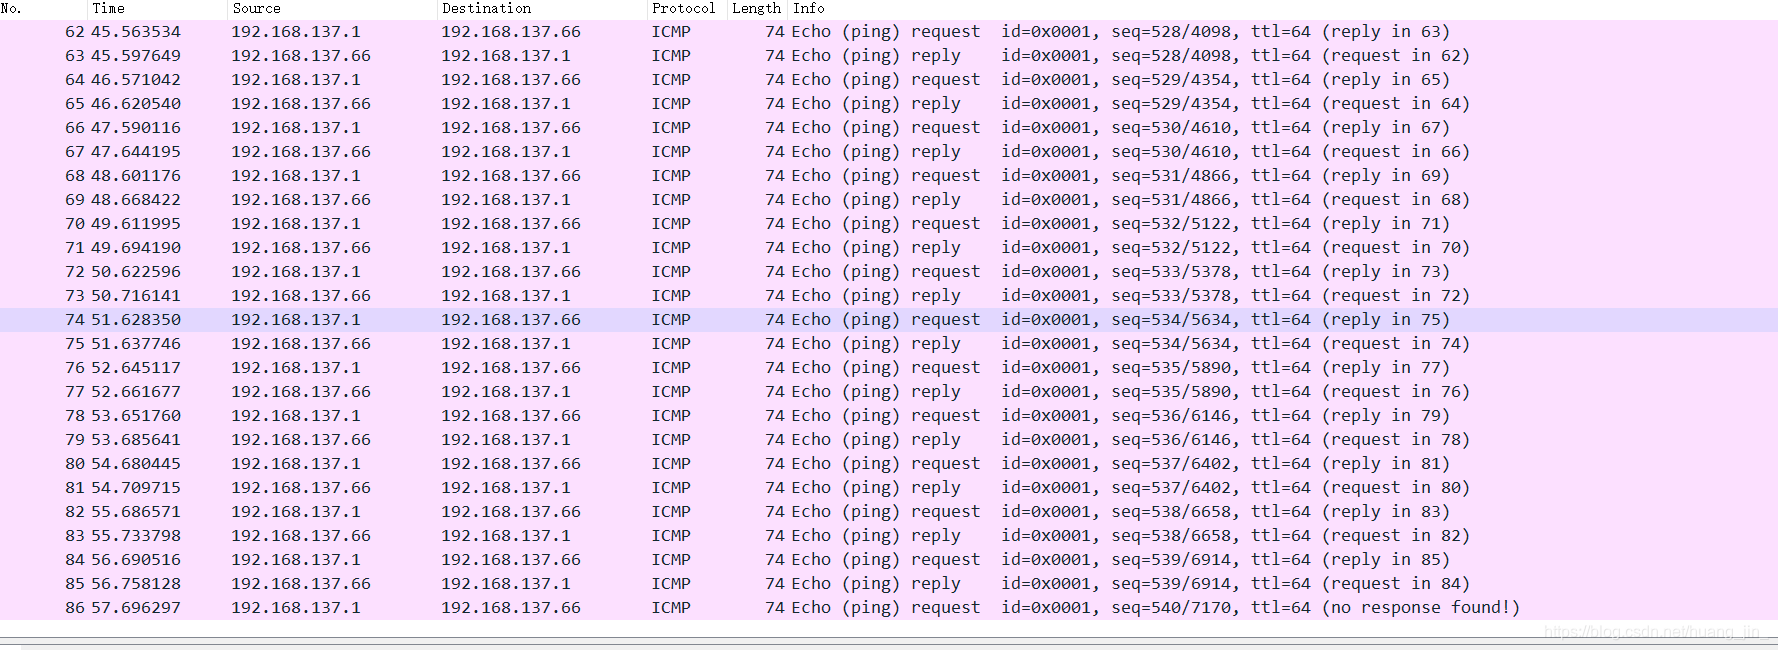The width and height of the screenshot is (1778, 650).
Task: Click source 192.168.137.66 in packet 79
Action: click(301, 440)
